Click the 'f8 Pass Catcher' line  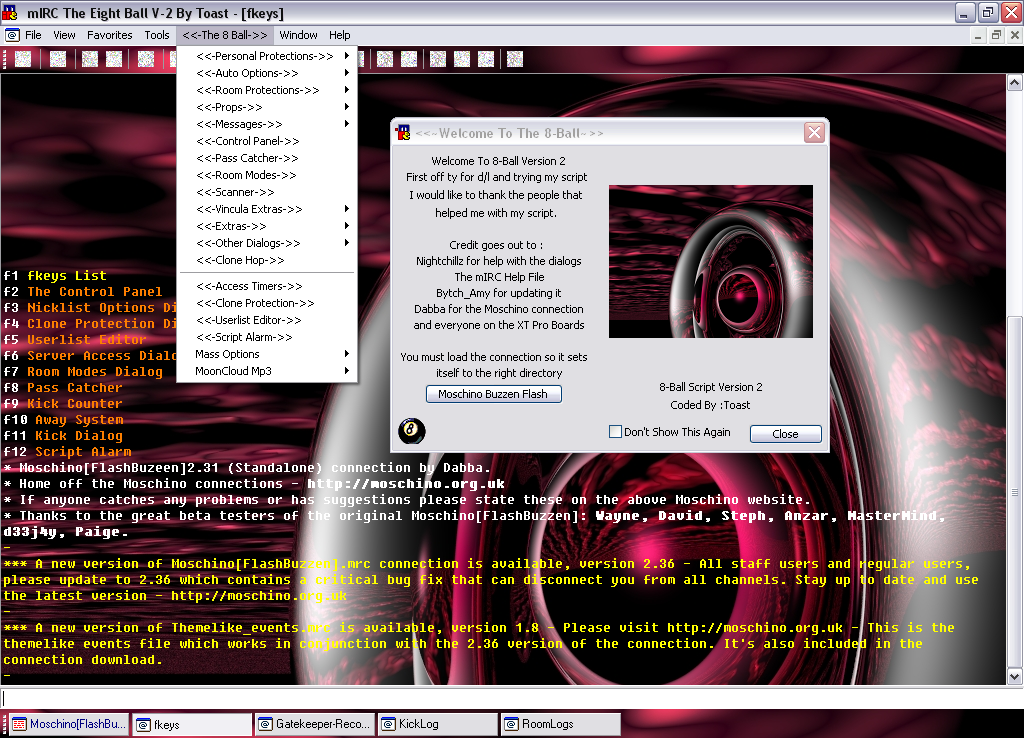63,387
